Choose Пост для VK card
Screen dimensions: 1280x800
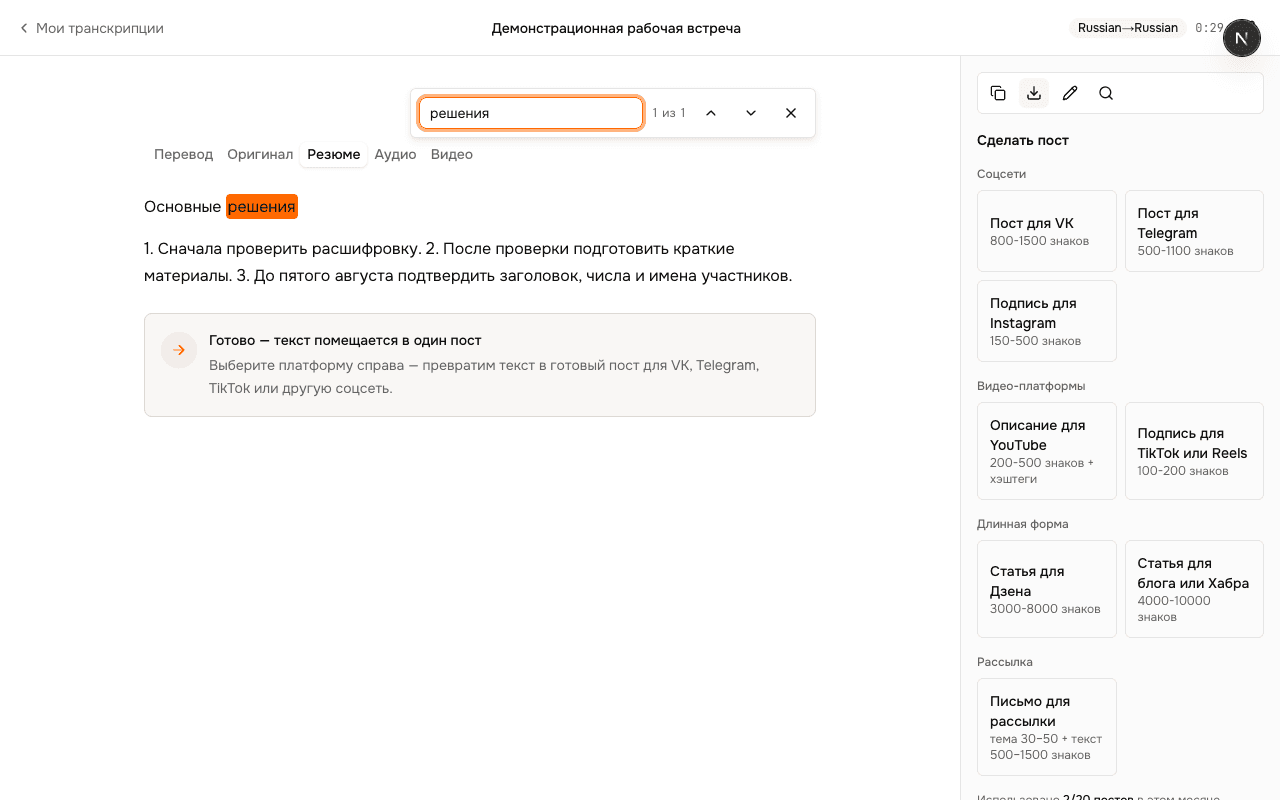click(1047, 231)
